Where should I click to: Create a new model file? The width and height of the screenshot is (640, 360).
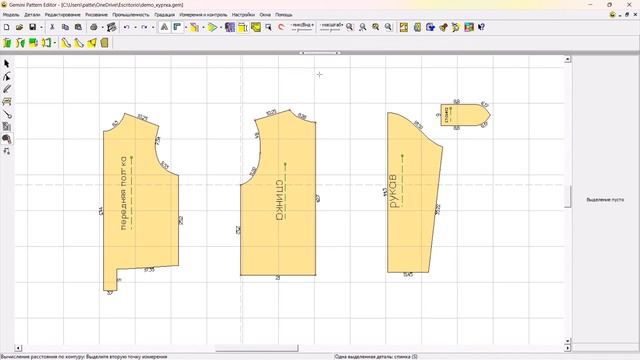click(x=7, y=27)
